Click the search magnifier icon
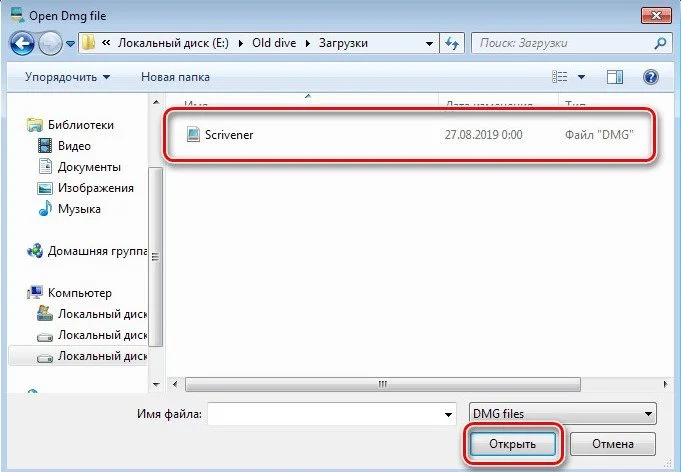Screen dimensions: 681x472 (660, 43)
